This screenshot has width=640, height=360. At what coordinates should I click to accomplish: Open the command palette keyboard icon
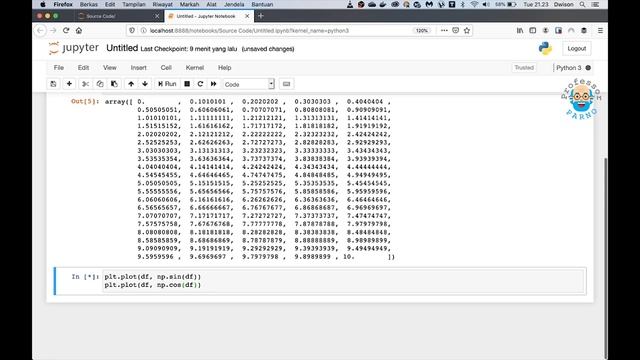coord(287,84)
